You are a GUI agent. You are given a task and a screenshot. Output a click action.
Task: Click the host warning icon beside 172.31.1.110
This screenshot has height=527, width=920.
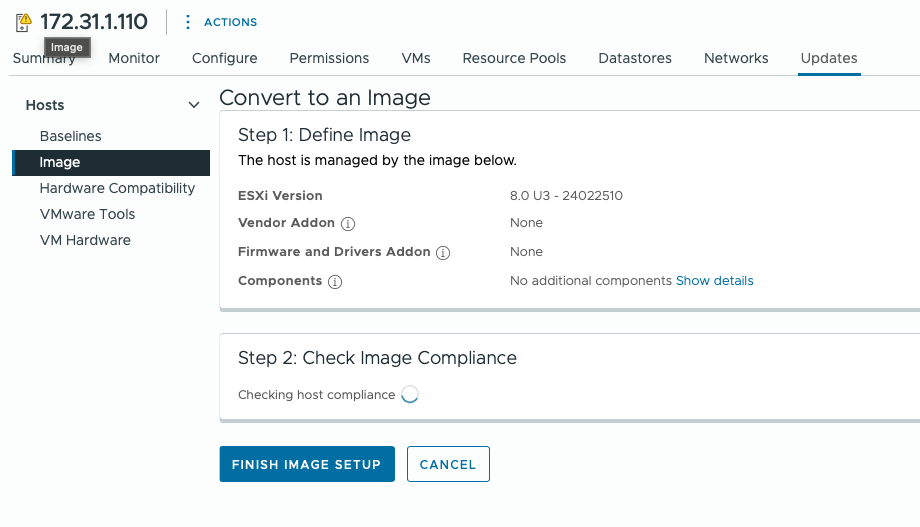23,22
